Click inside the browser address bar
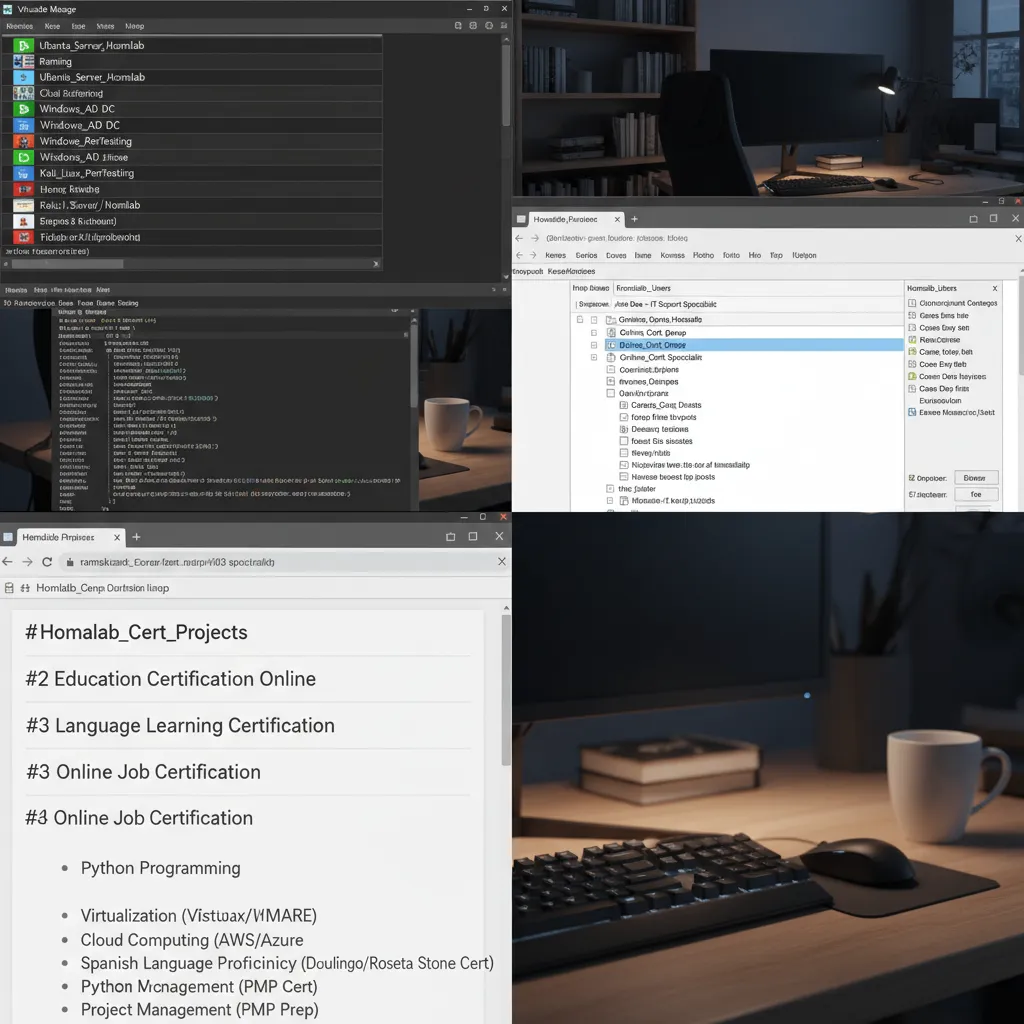Viewport: 1024px width, 1024px height. [250, 561]
